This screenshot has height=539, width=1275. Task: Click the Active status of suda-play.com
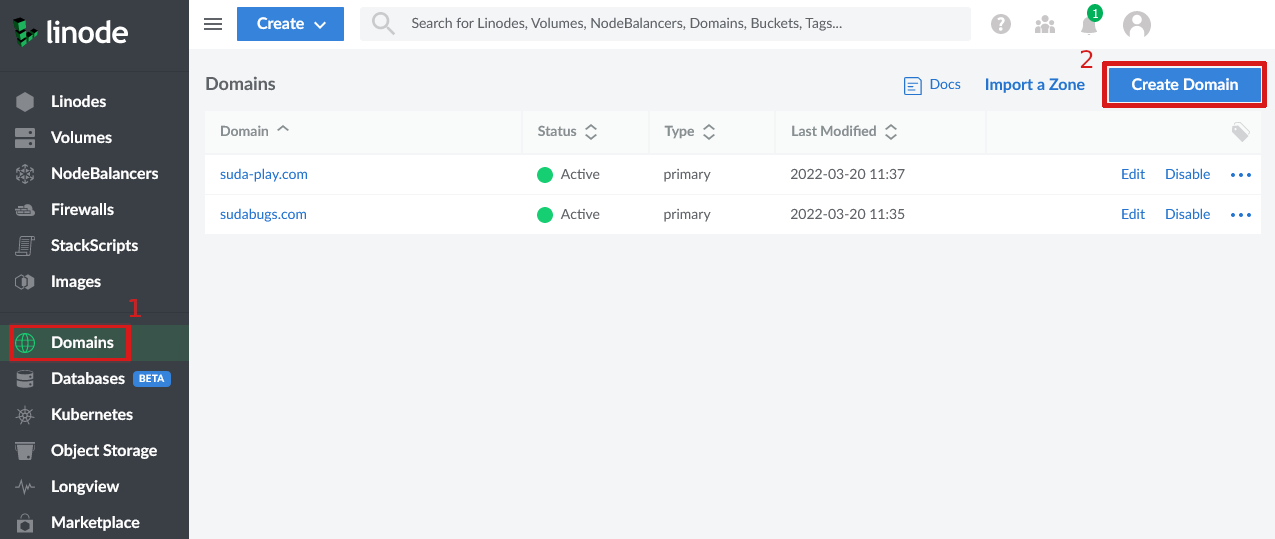pyautogui.click(x=568, y=174)
